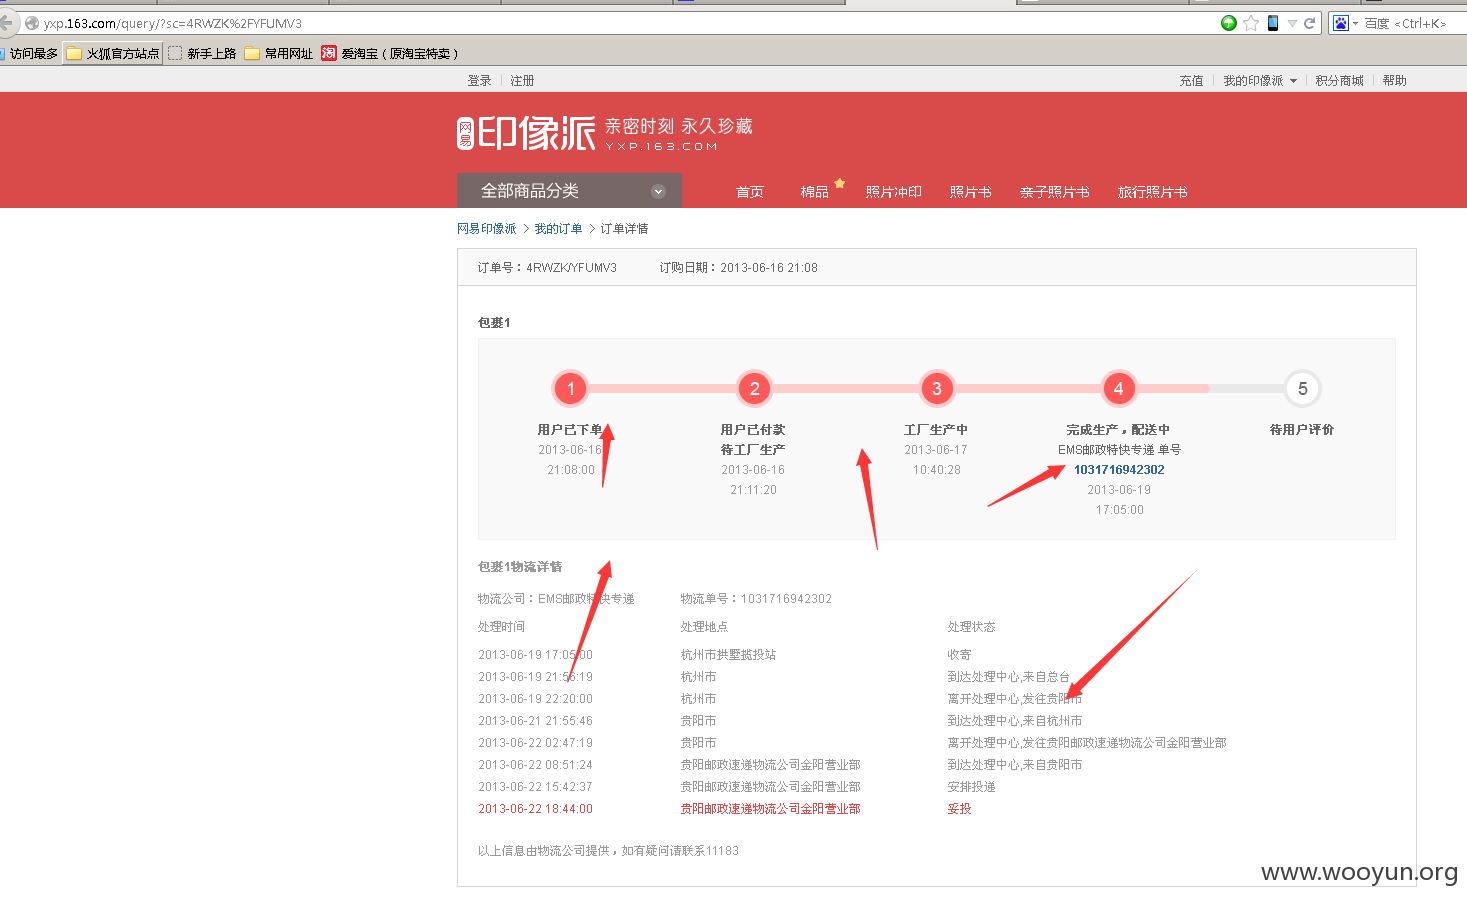Image resolution: width=1467 pixels, height=901 pixels.
Task: Expand the 全部商品分类 category menu
Action: coord(569,191)
